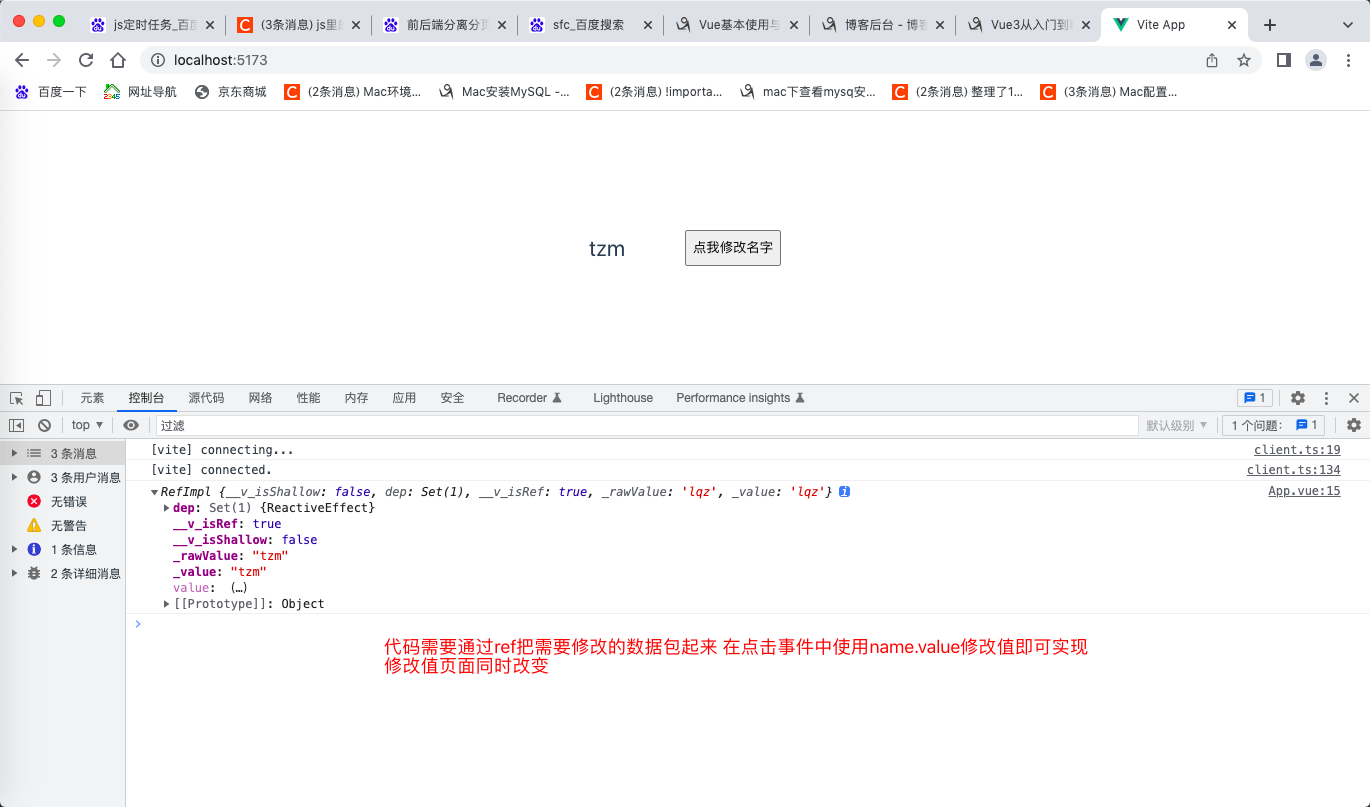Click the share icon in address bar
1370x807 pixels.
point(1212,60)
